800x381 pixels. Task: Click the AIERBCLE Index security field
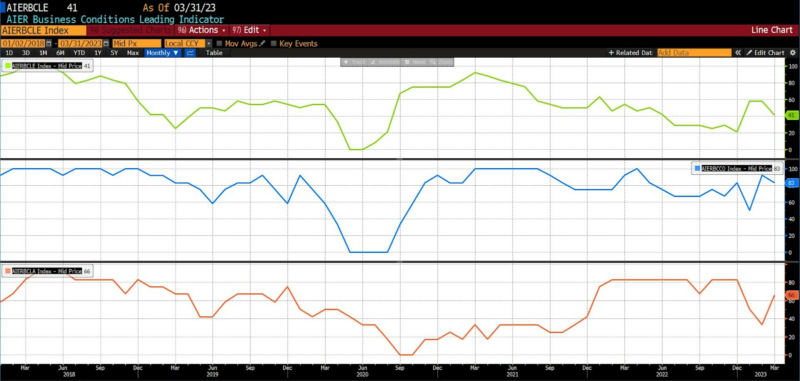pyautogui.click(x=43, y=30)
